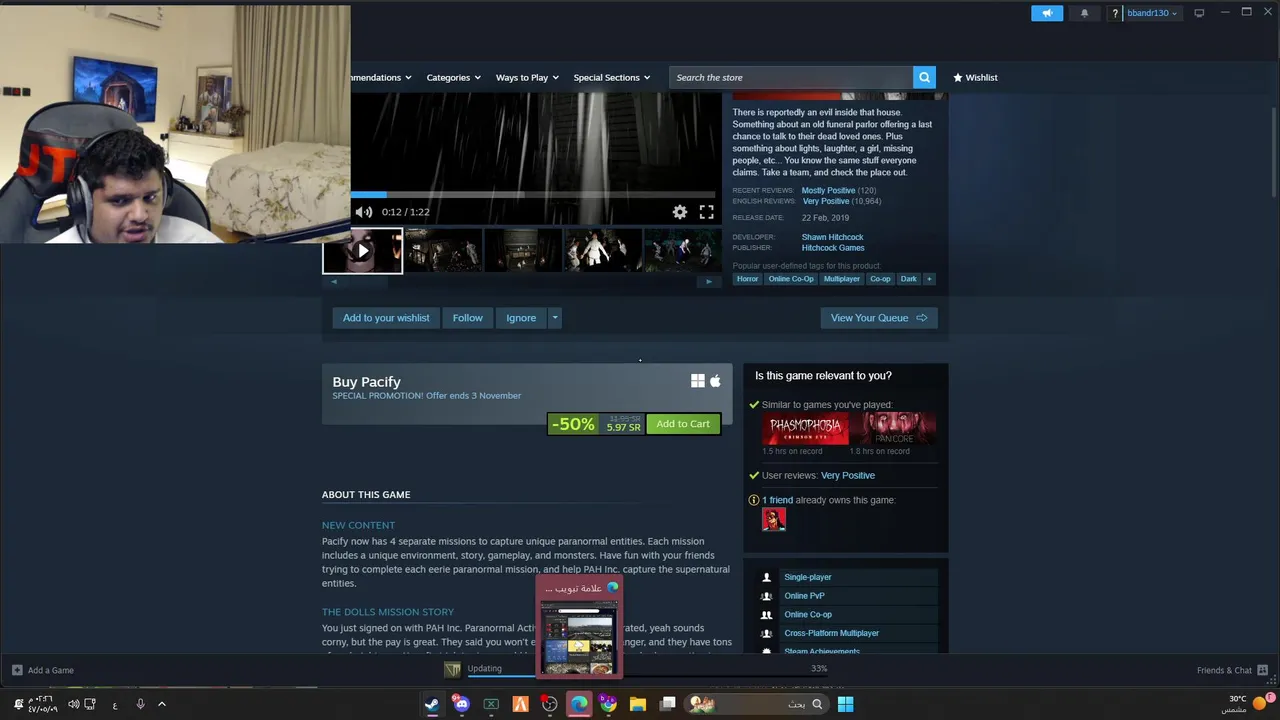Open Big Picture mode monitor icon
Viewport: 1280px width, 720px height.
point(1199,13)
